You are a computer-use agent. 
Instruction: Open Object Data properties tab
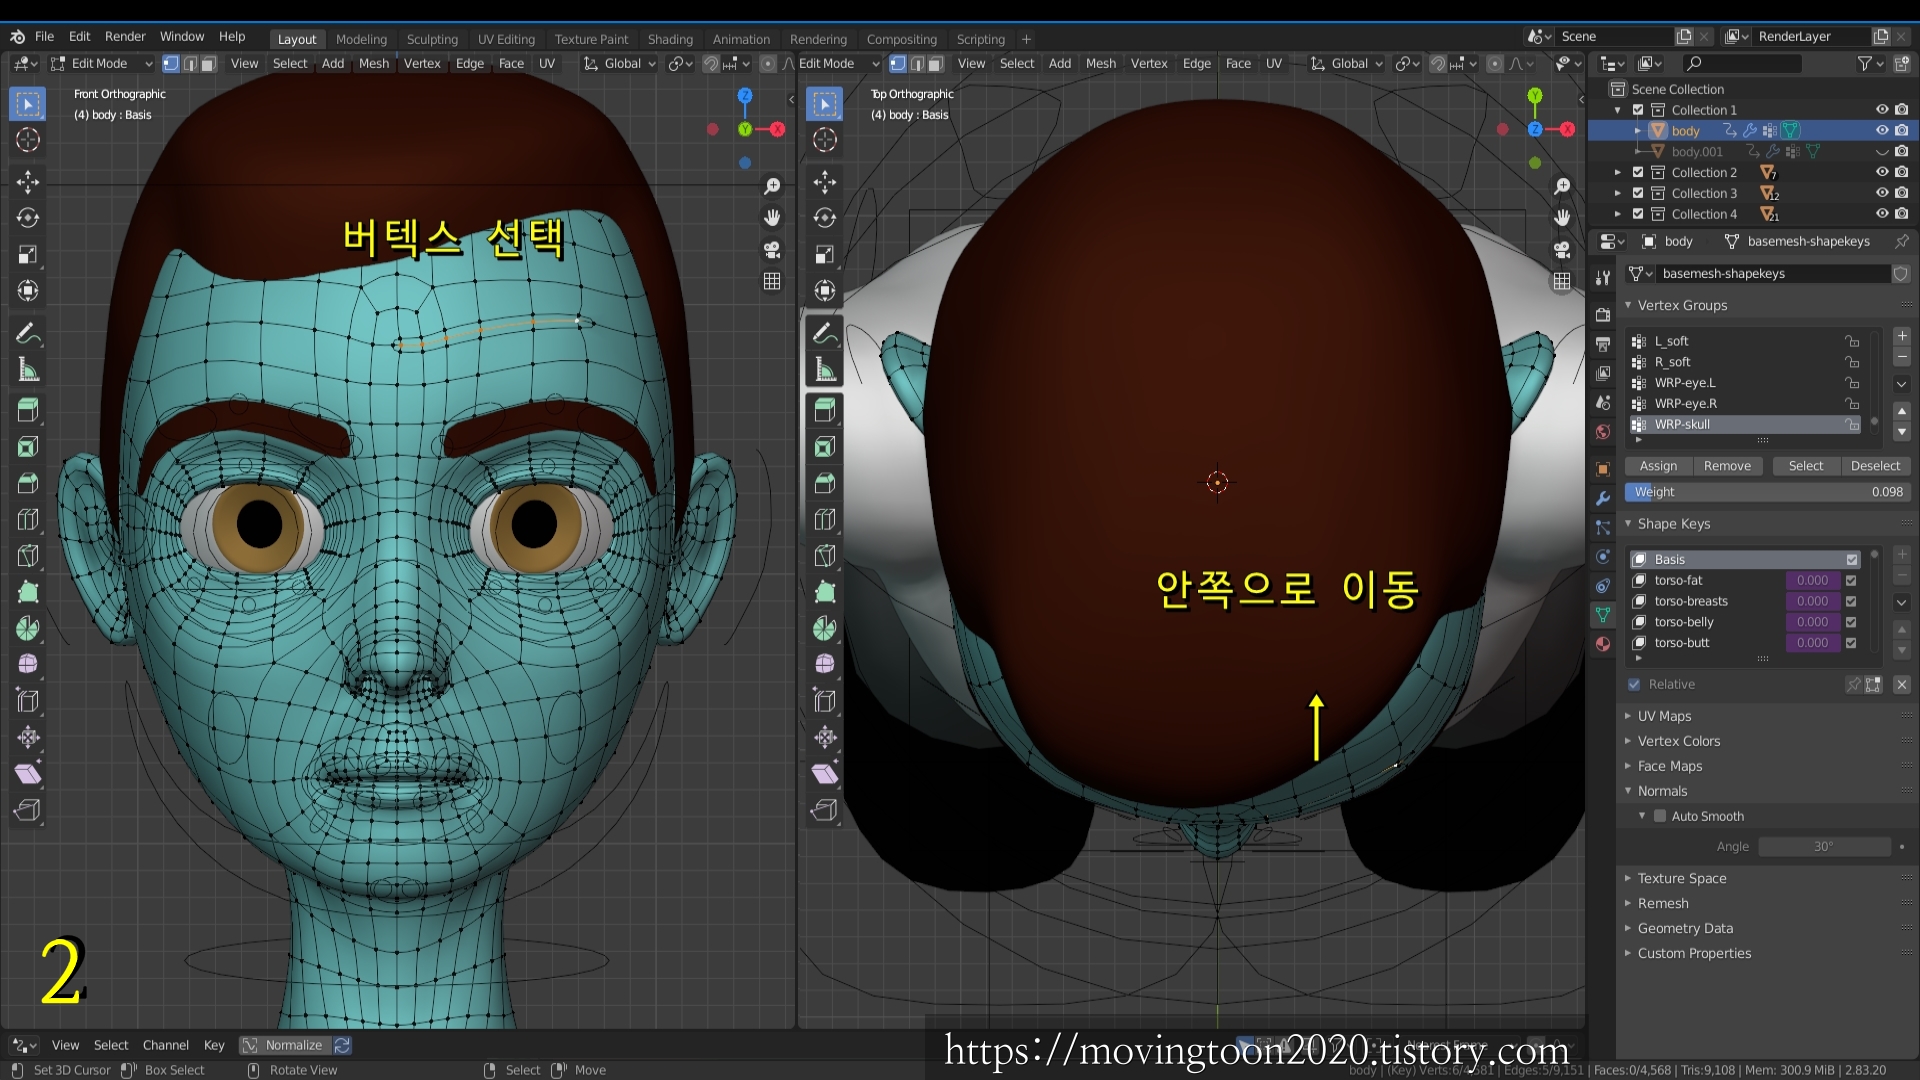point(1603,614)
